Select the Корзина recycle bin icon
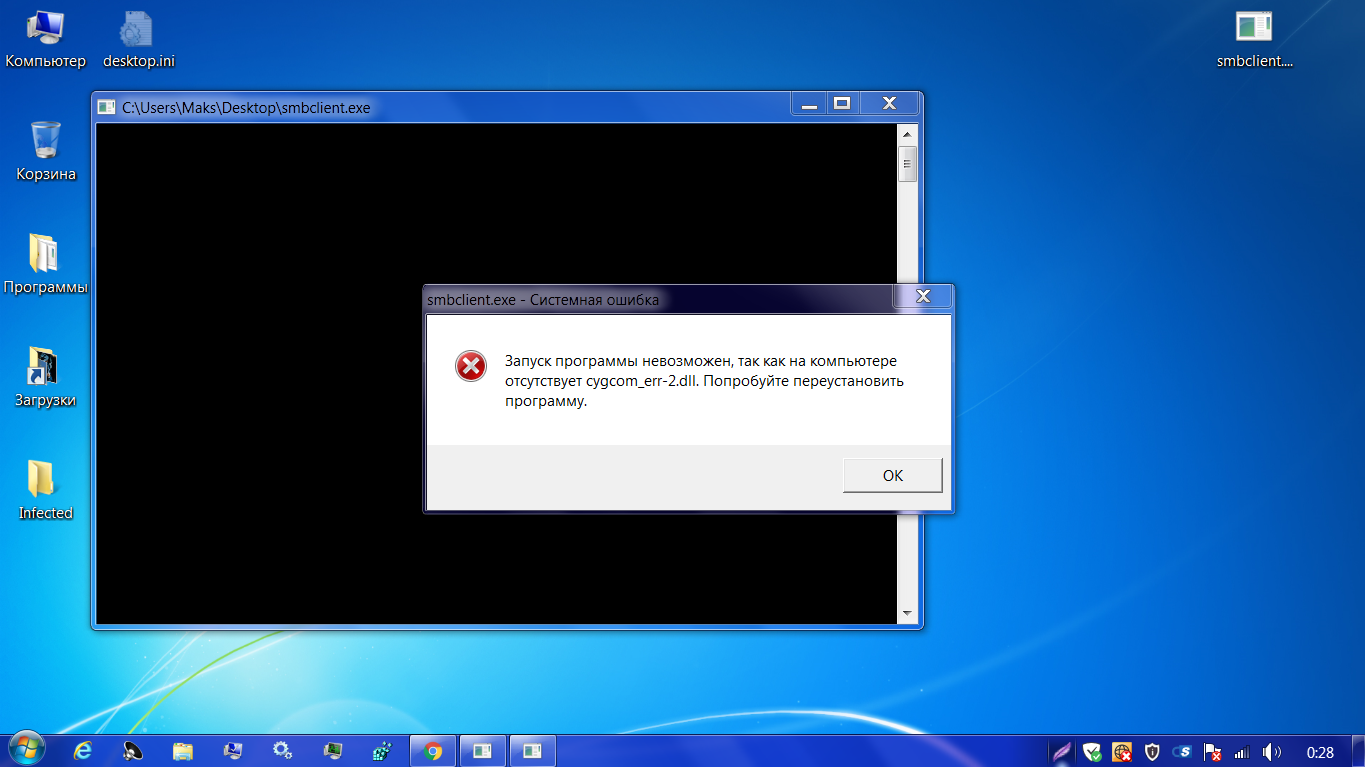The width and height of the screenshot is (1365, 767). (x=46, y=152)
